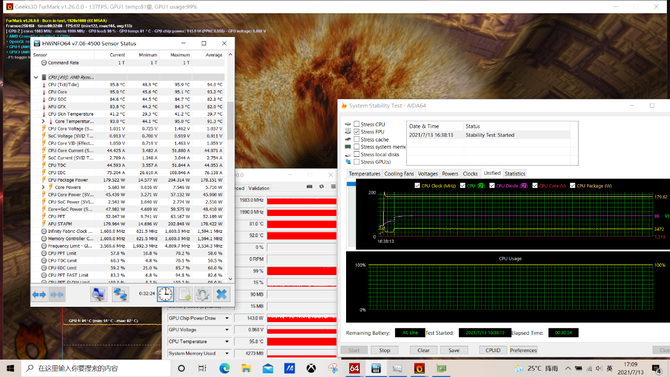Click HWiNFO expand columns arrows icon
670x377 pixels.
39,295
